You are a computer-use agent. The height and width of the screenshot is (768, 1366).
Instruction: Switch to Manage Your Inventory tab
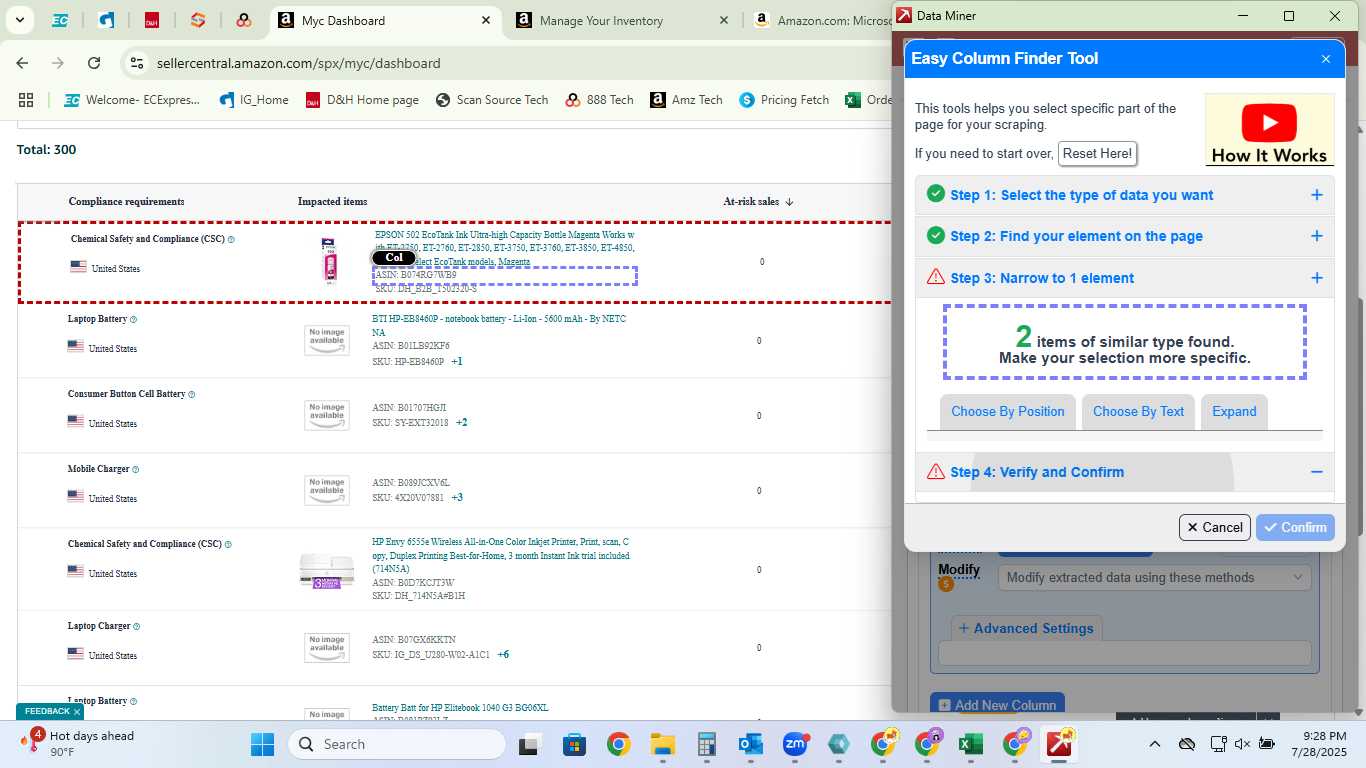[x=601, y=20]
